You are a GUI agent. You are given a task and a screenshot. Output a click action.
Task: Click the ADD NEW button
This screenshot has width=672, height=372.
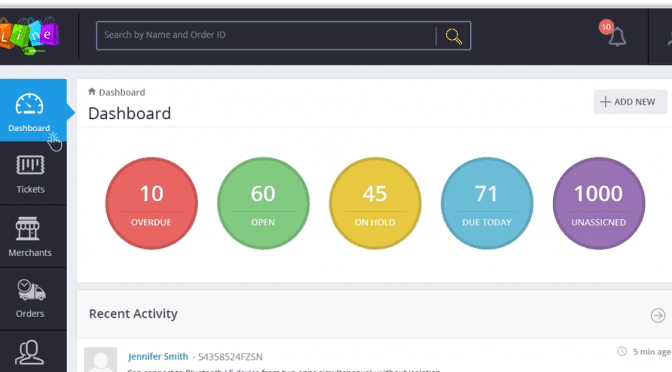point(630,102)
